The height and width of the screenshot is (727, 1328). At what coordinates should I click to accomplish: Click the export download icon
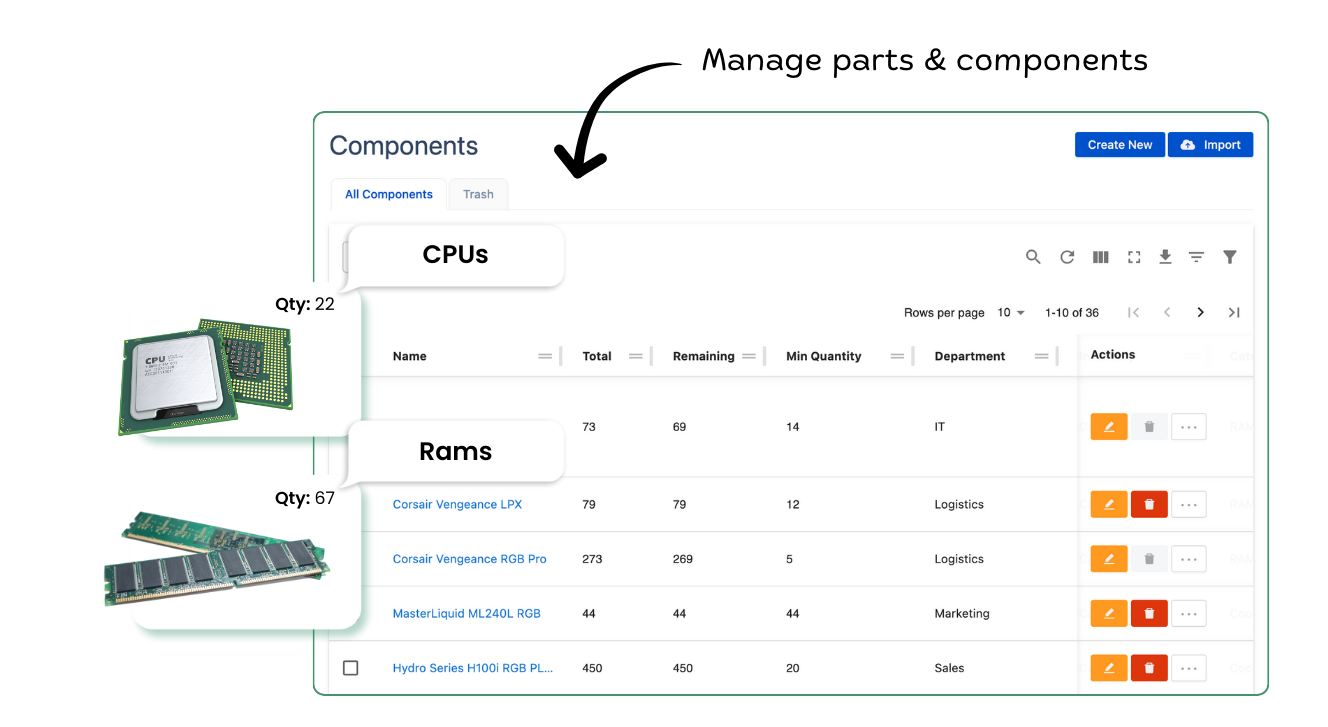pyautogui.click(x=1165, y=257)
